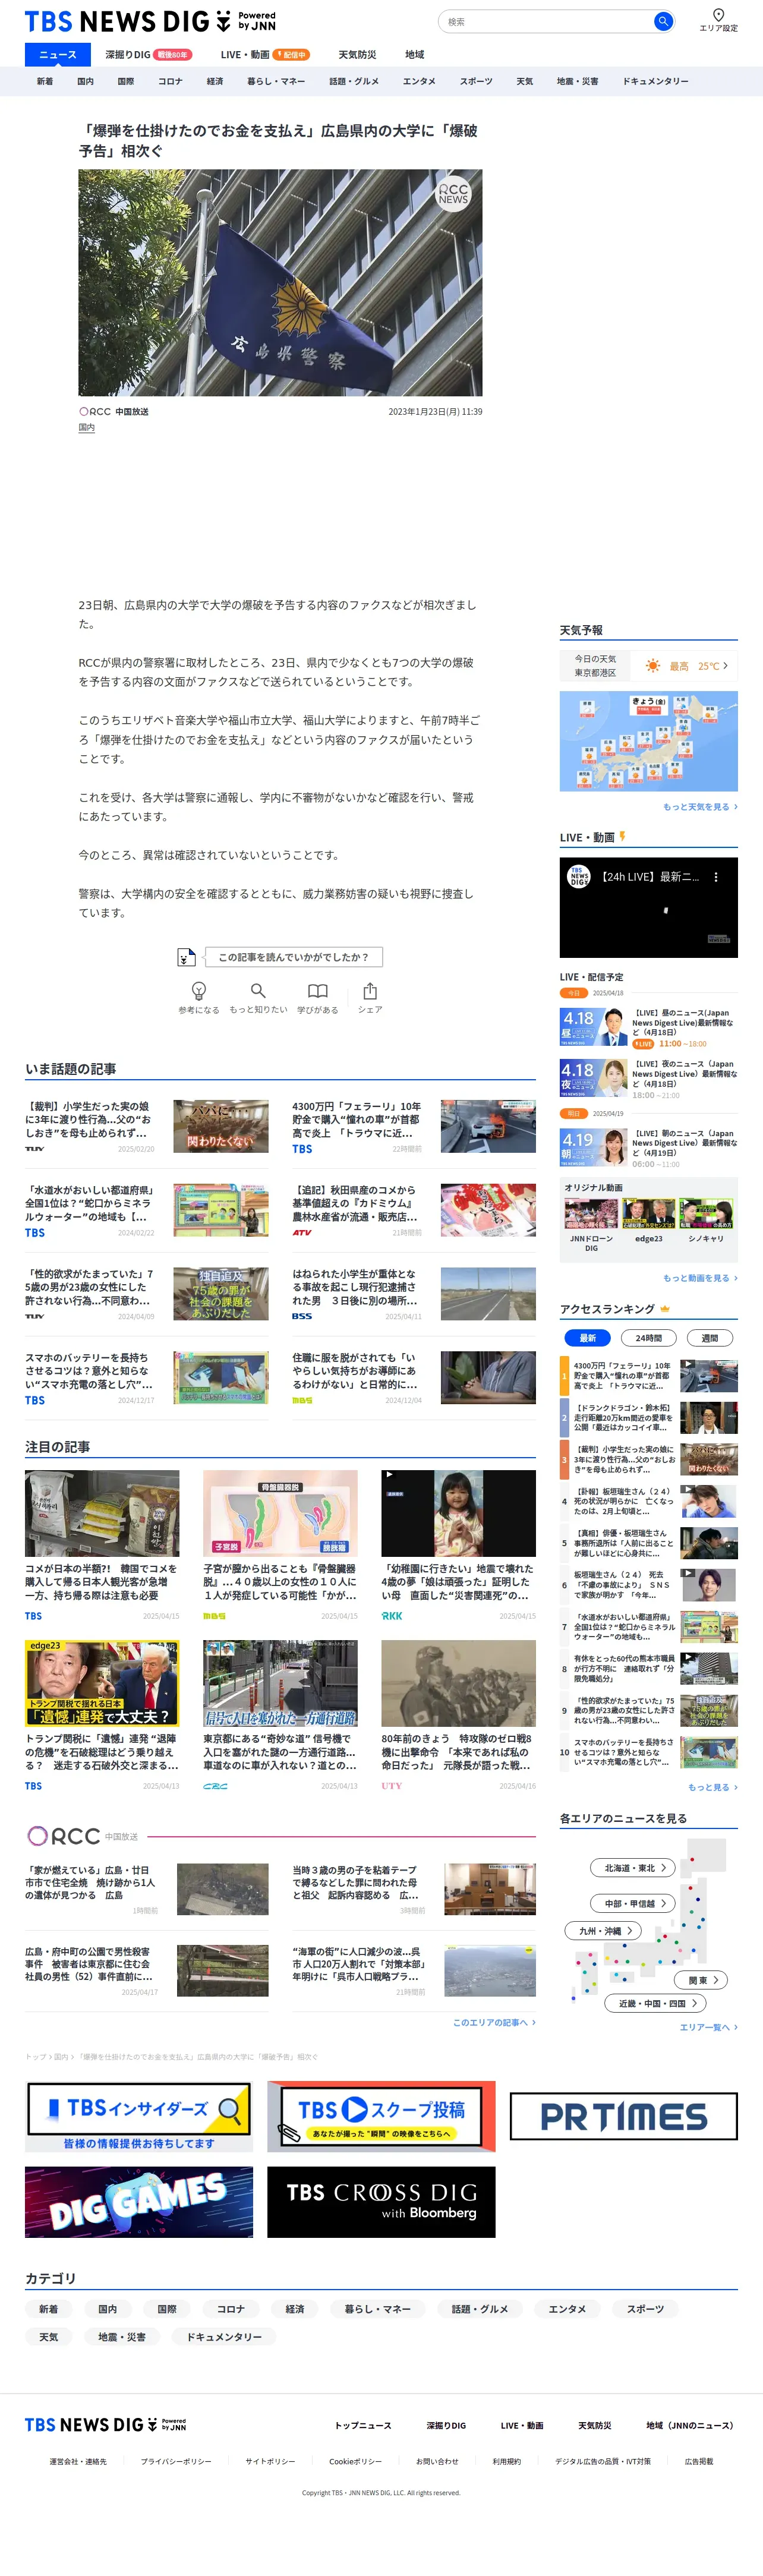Open the 4300万円フェラーリ trending article
The height and width of the screenshot is (2576, 763).
point(413,1126)
